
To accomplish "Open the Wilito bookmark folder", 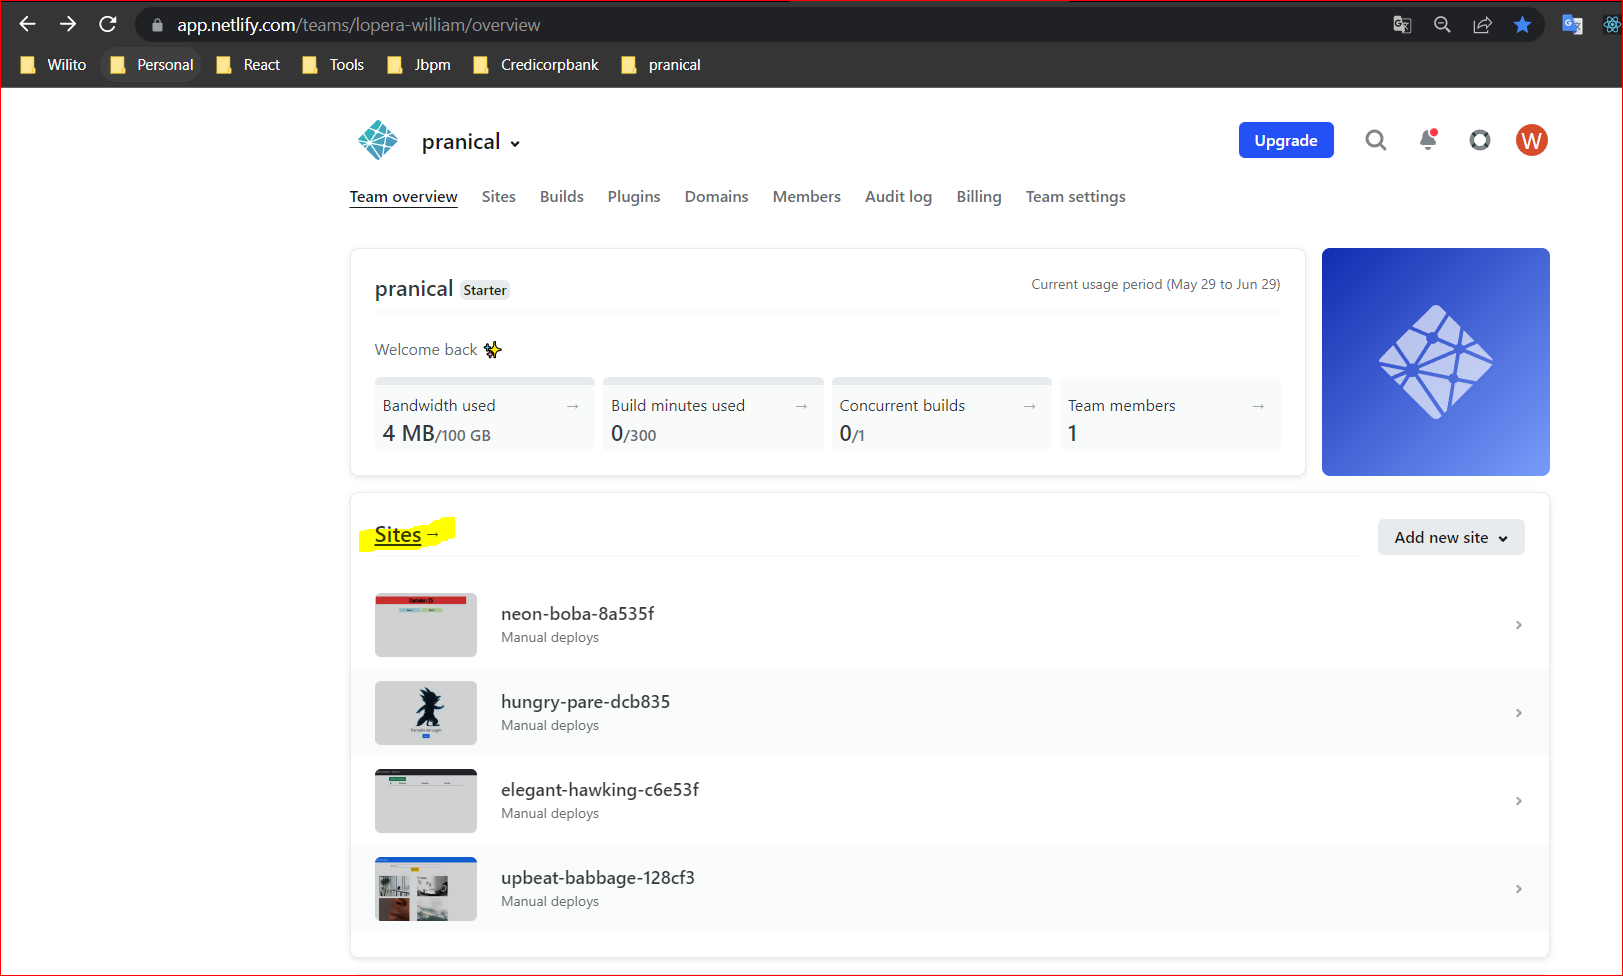I will tap(54, 65).
